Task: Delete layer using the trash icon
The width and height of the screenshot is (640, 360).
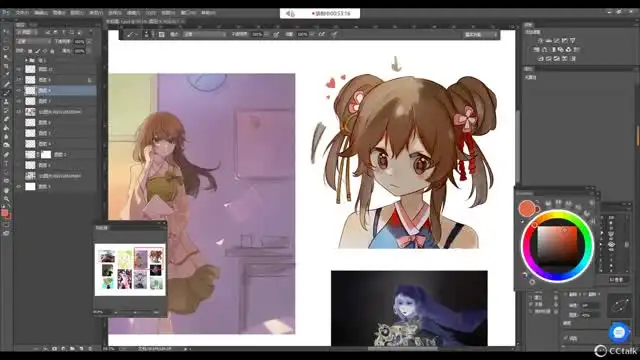Action: coord(90,349)
